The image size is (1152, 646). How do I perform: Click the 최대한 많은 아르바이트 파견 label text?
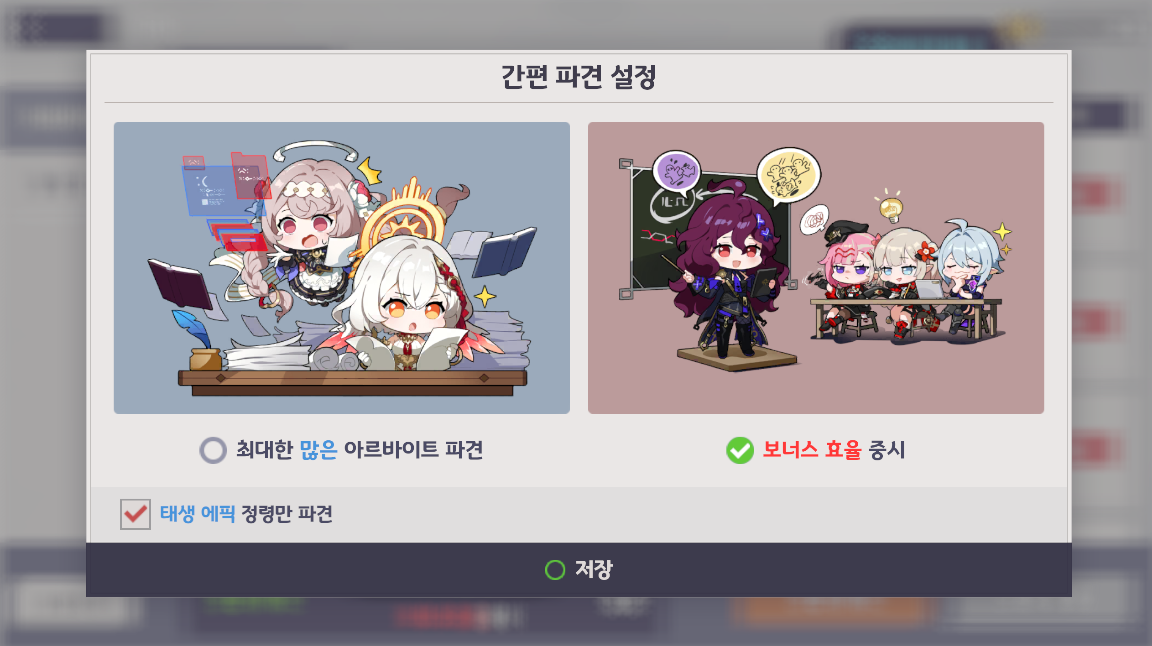359,450
